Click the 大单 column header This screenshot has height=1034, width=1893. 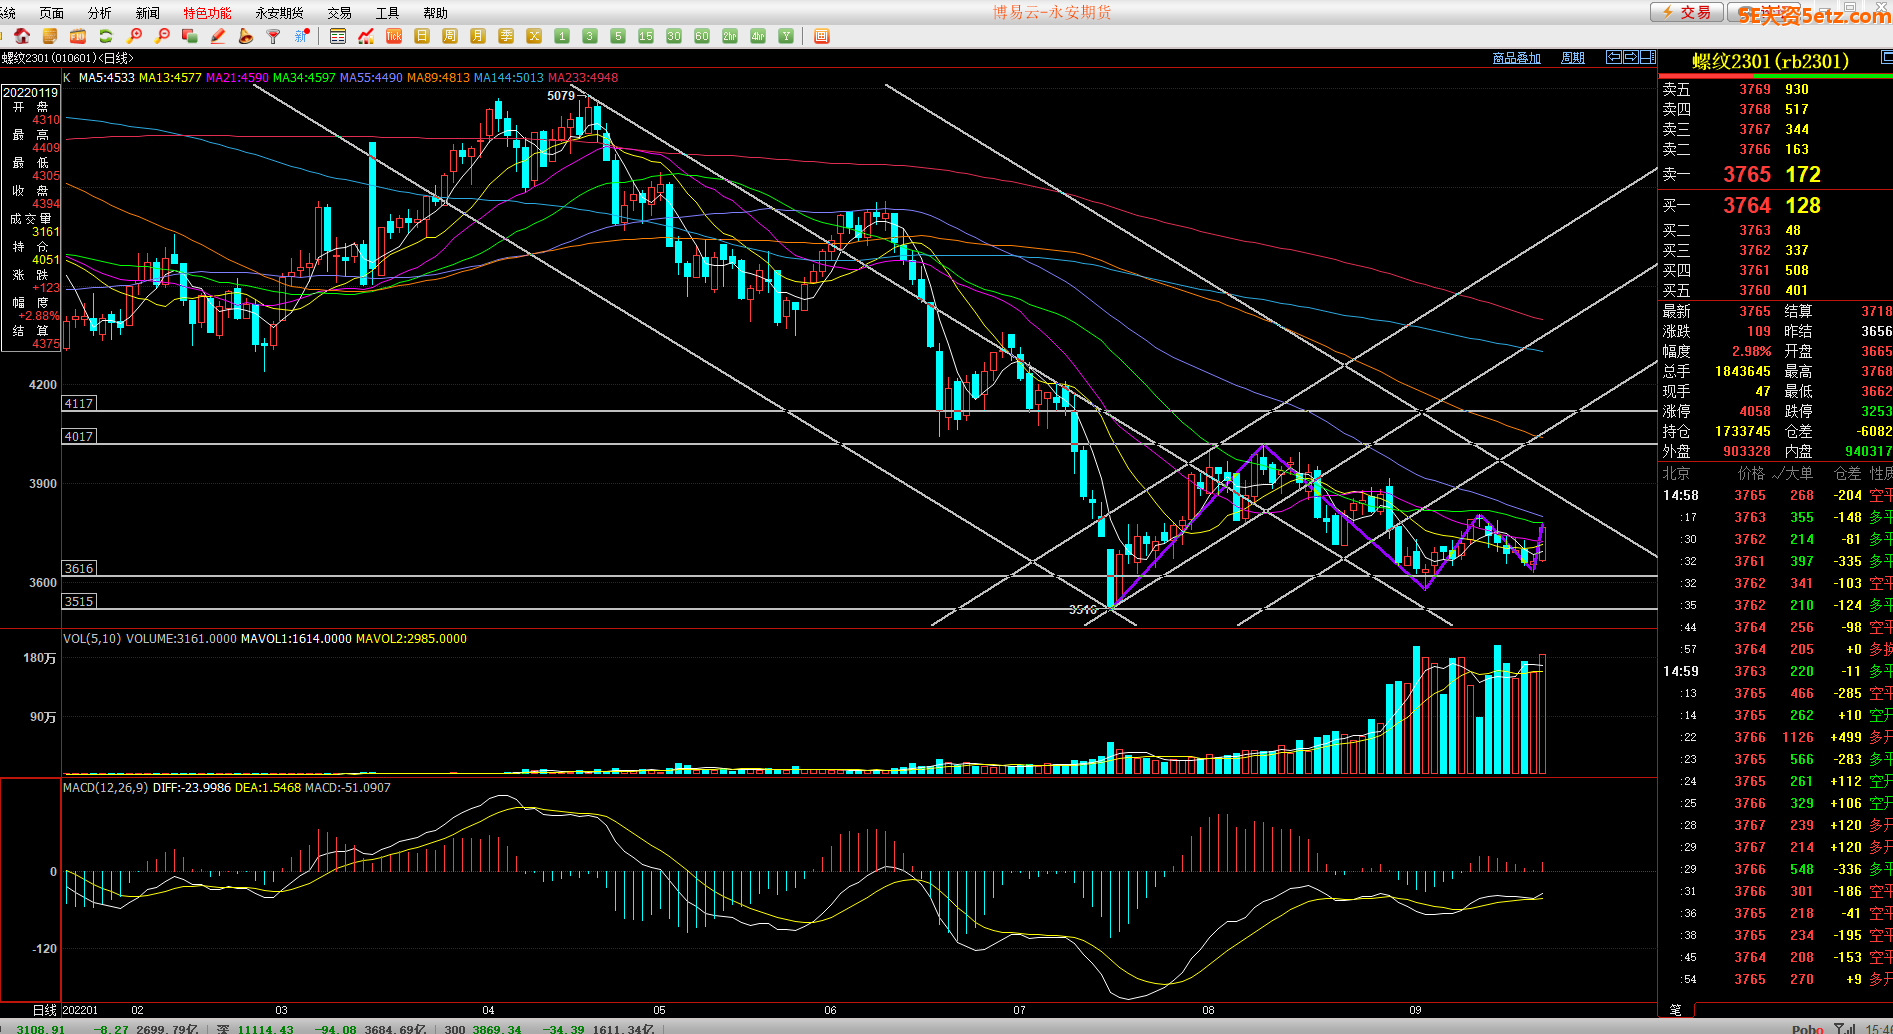pyautogui.click(x=1799, y=473)
